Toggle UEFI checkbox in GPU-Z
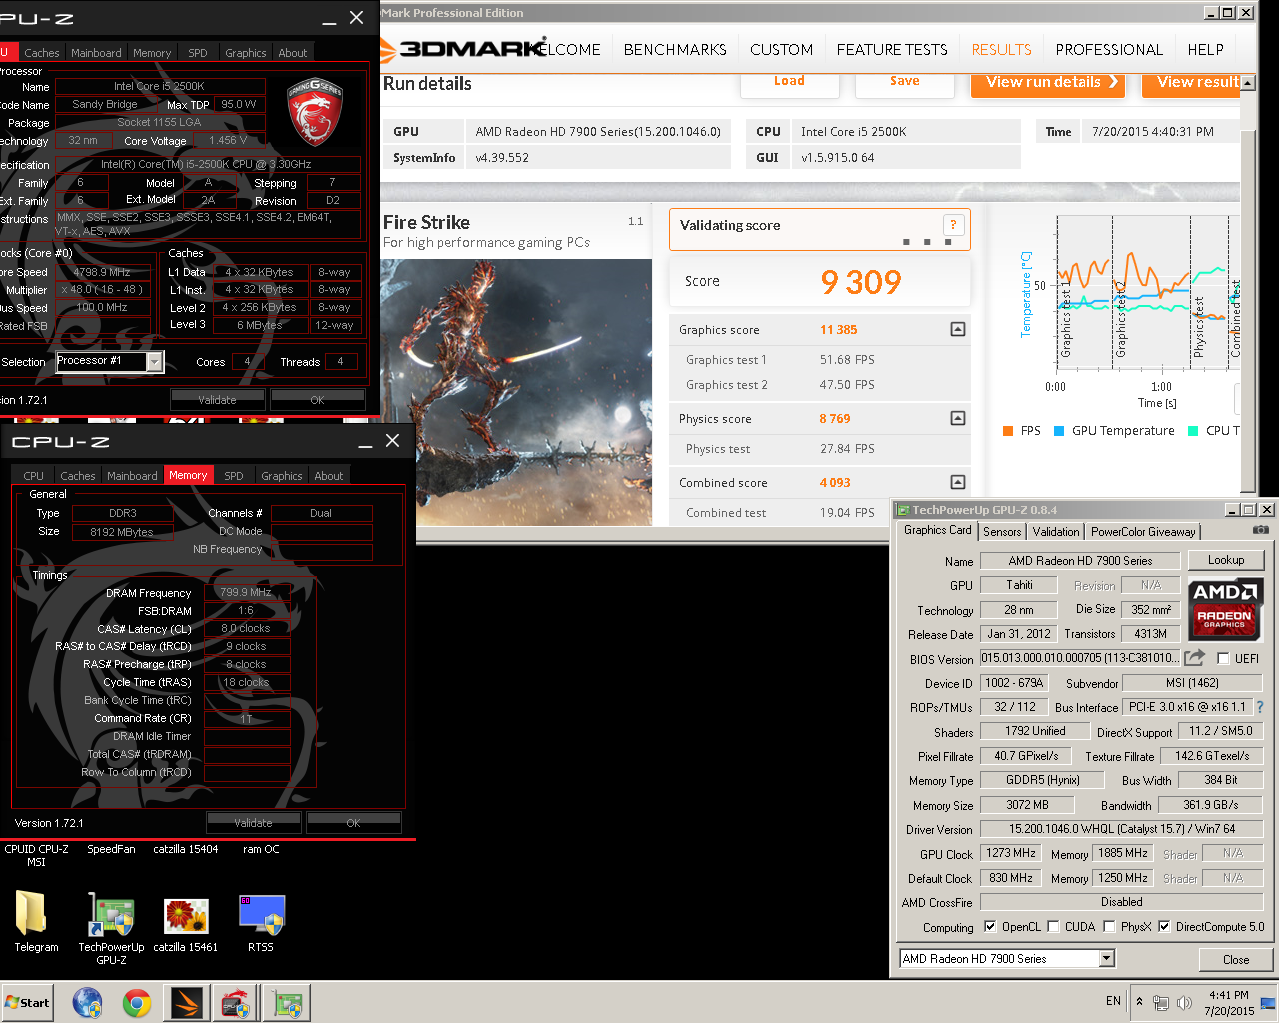 pos(1223,658)
